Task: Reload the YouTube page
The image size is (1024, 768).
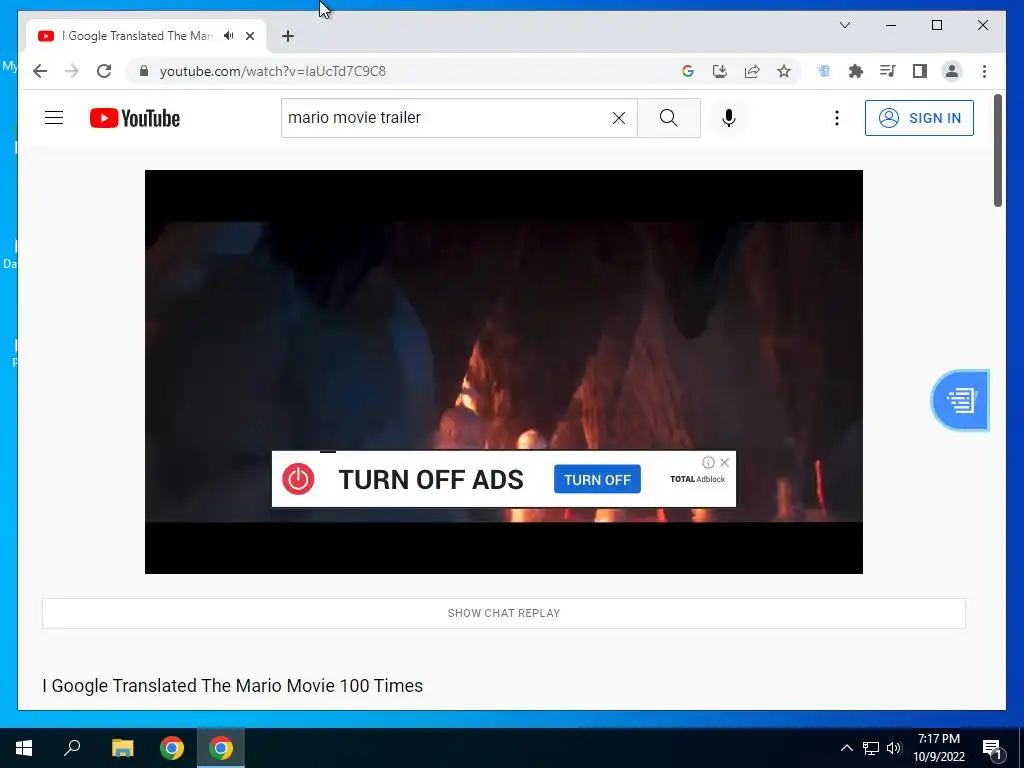Action: [104, 71]
